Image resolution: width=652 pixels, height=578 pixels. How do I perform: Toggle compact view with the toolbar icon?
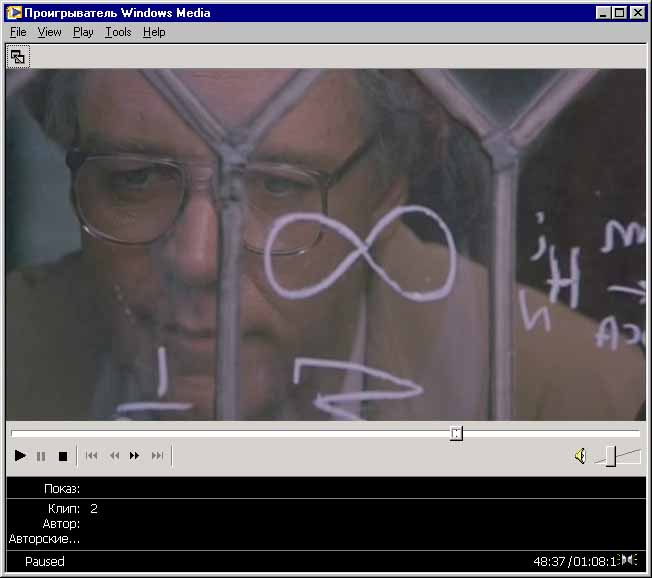18,56
